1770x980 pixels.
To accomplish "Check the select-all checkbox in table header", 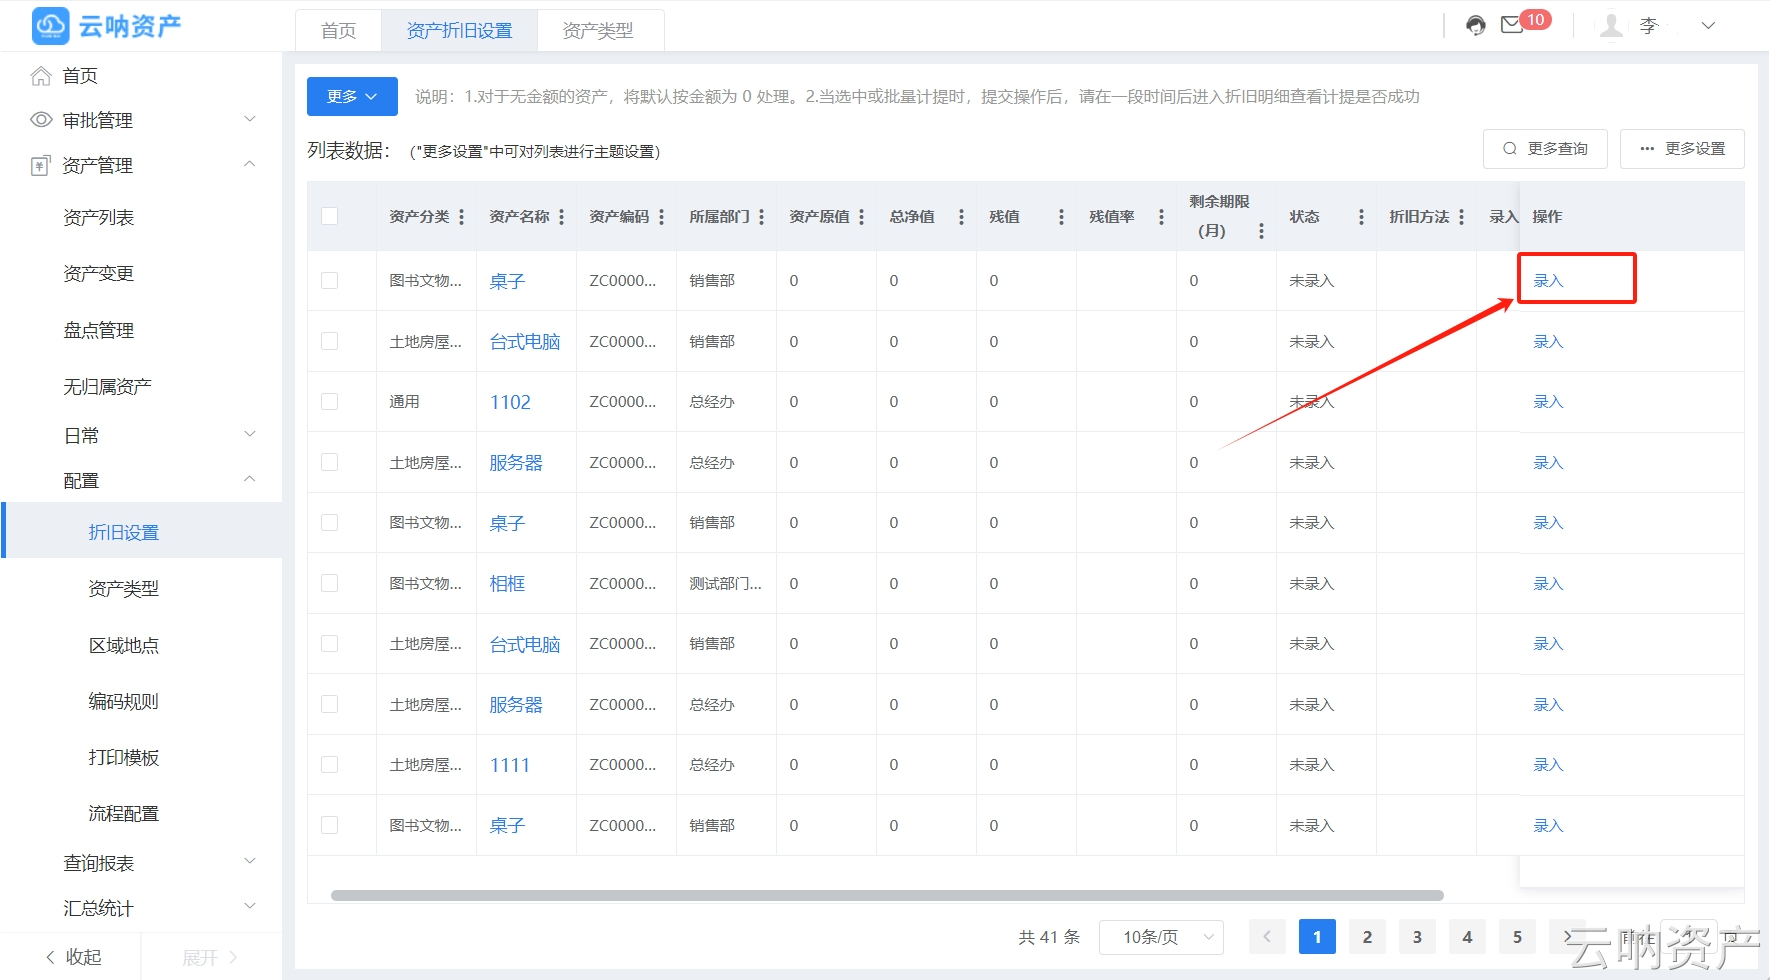I will (x=330, y=216).
